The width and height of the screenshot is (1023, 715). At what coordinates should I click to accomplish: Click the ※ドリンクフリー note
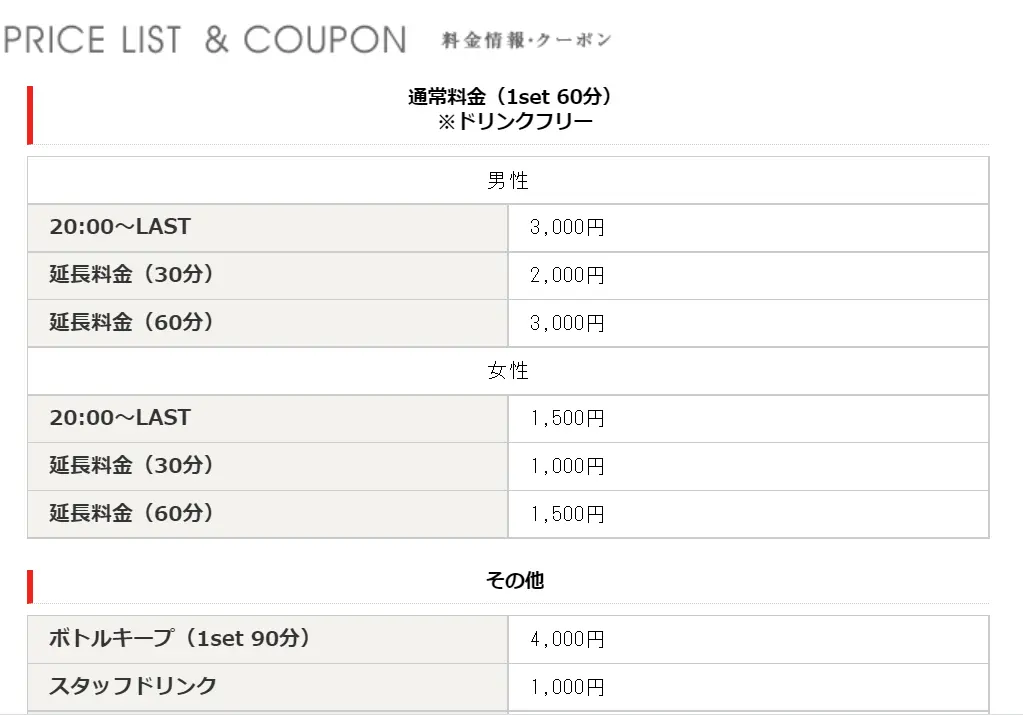[515, 121]
